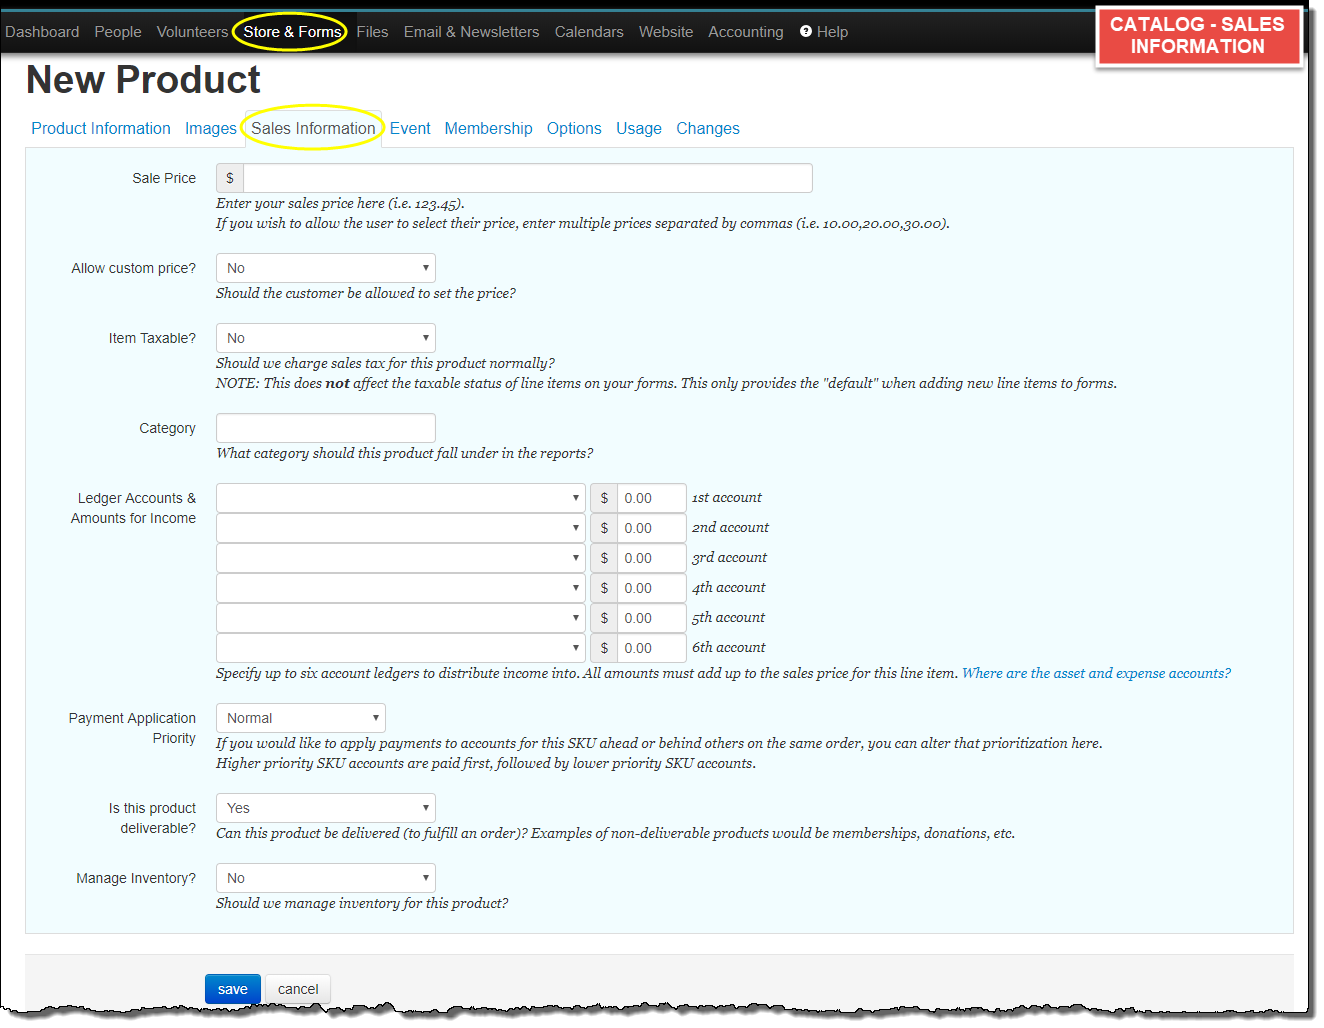Click the 4th account amount field
1324x1028 pixels.
652,588
